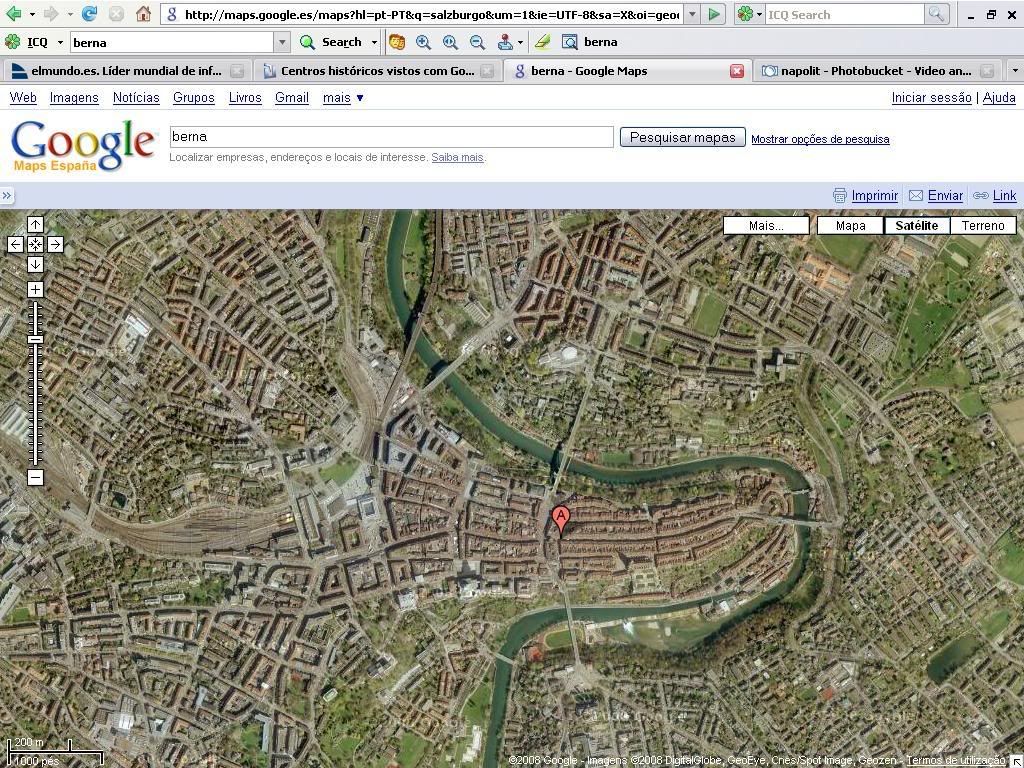
Task: Open the 'mais' dropdown in top navigation
Action: point(343,97)
